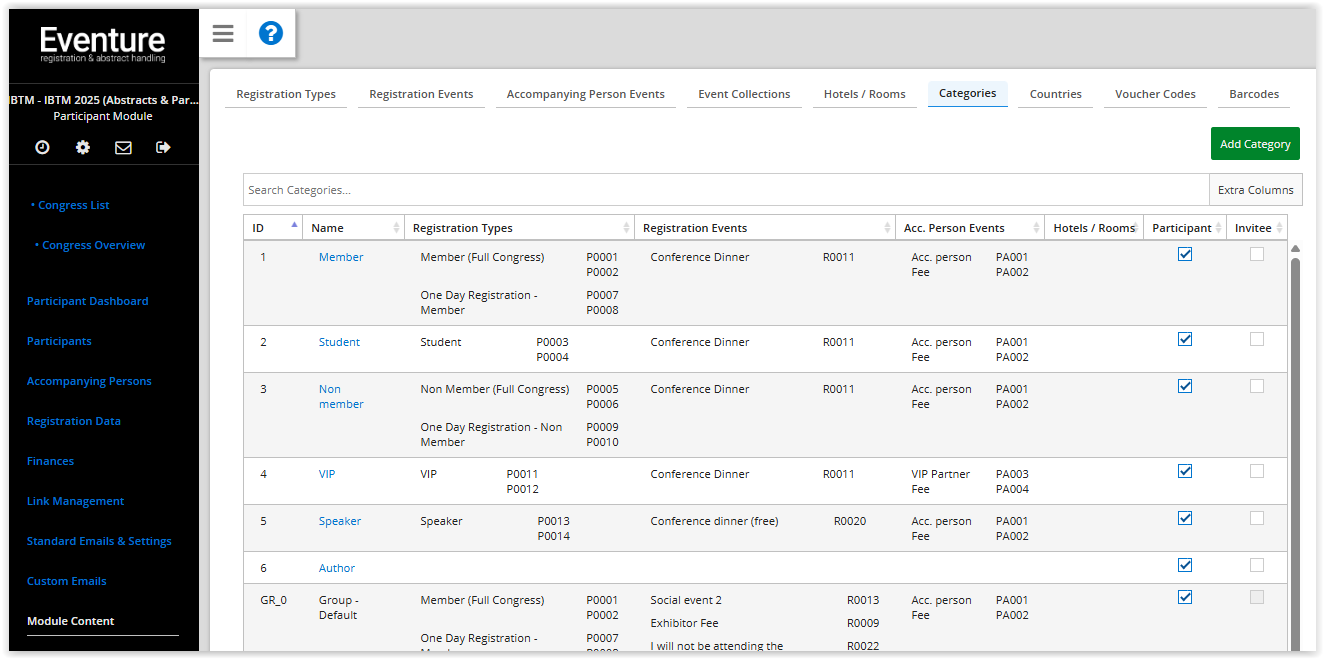
Task: Click the blue help question mark icon
Action: pos(271,34)
